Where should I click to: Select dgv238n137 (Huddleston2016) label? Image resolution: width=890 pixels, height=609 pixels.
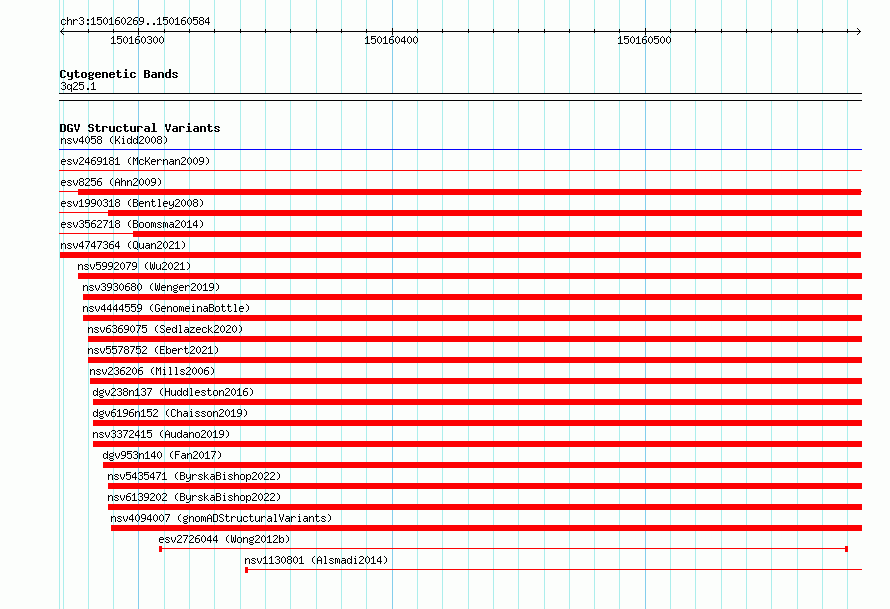pyautogui.click(x=173, y=392)
